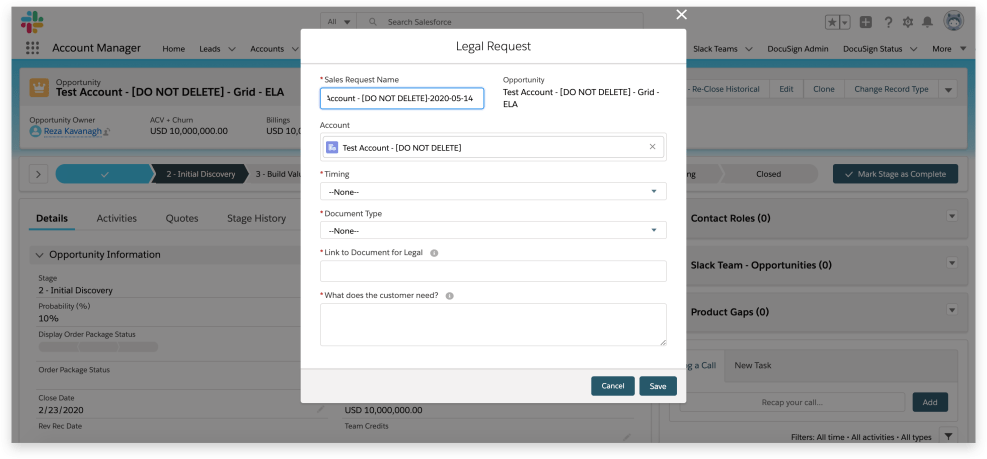Collapse the Opportunity Information section
987x459 pixels.
click(40, 255)
